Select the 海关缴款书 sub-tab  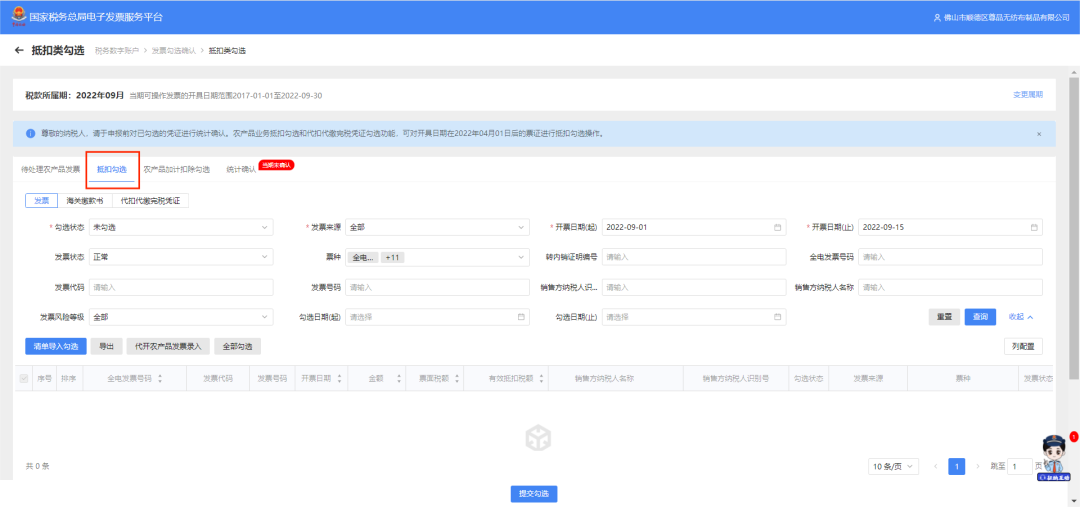[85, 200]
